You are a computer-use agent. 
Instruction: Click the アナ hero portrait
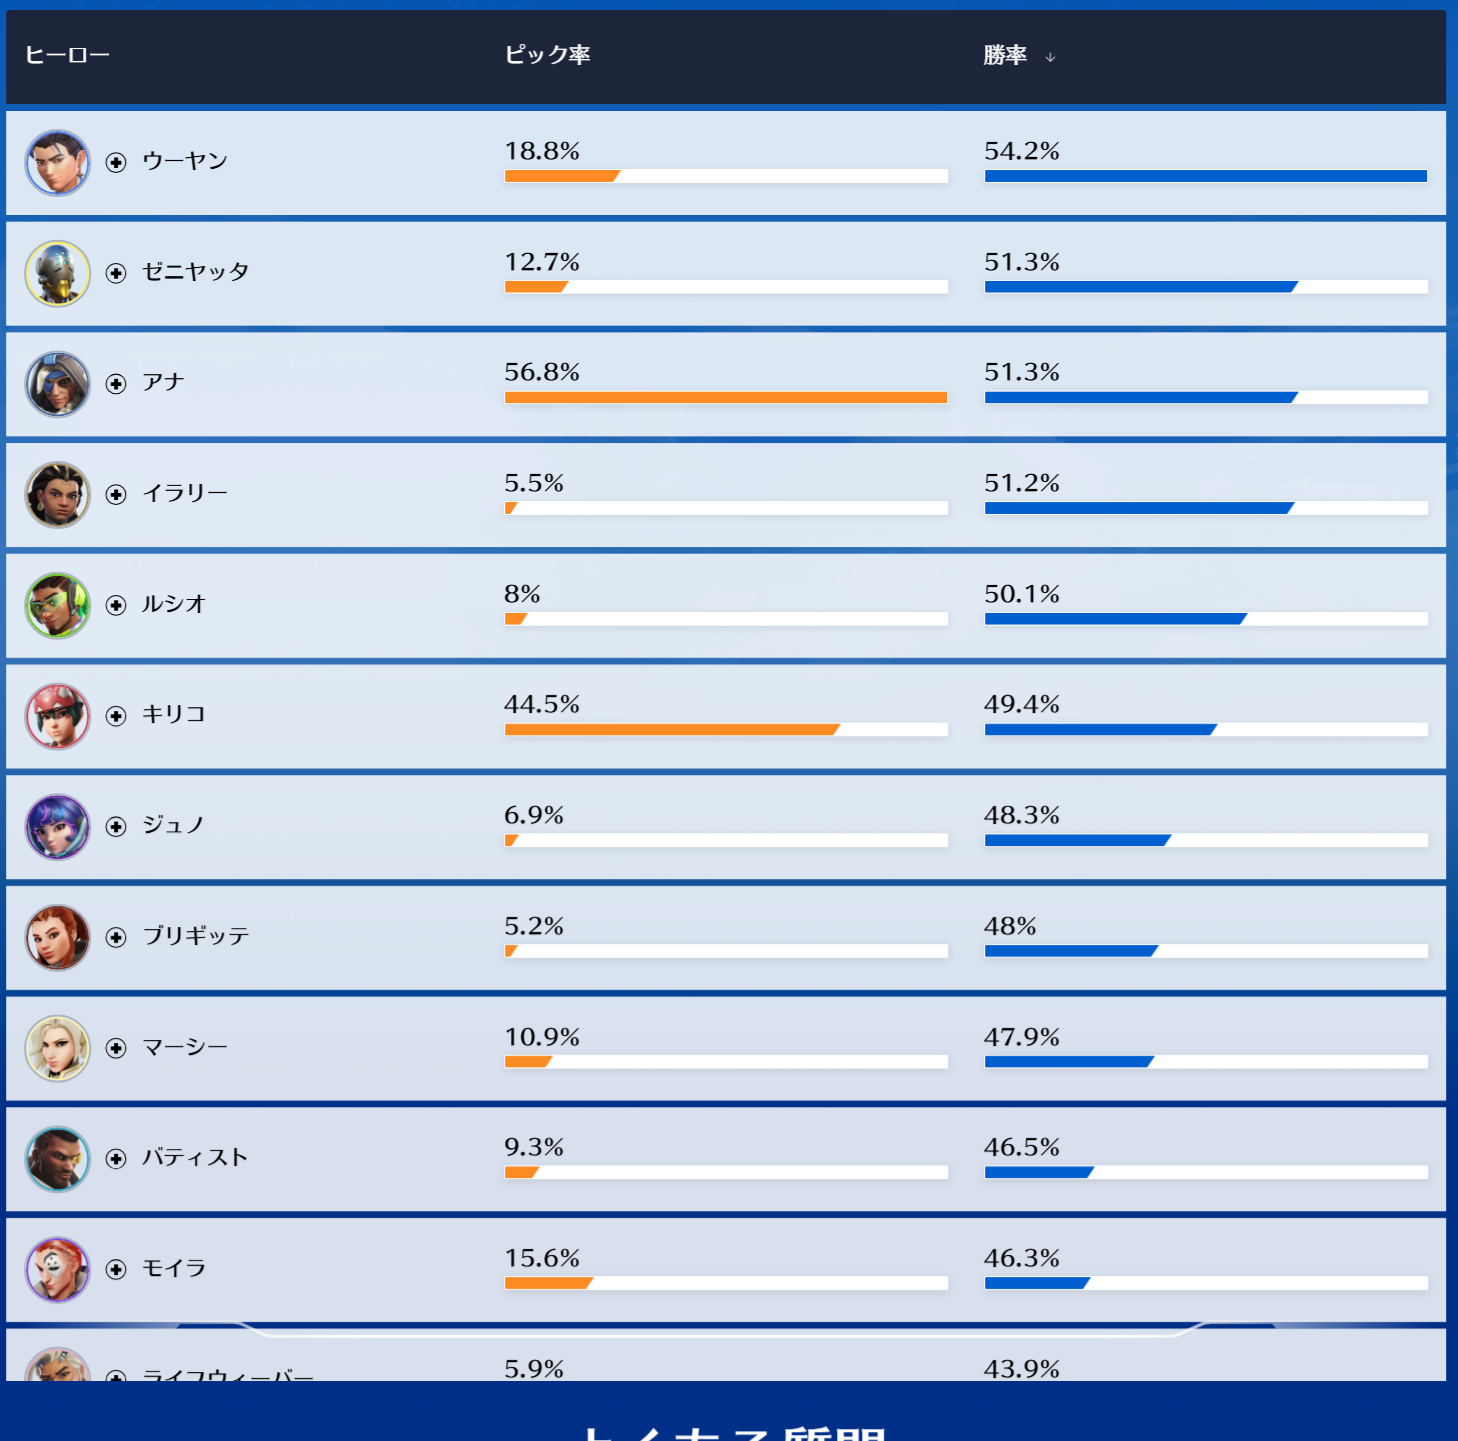click(x=57, y=384)
